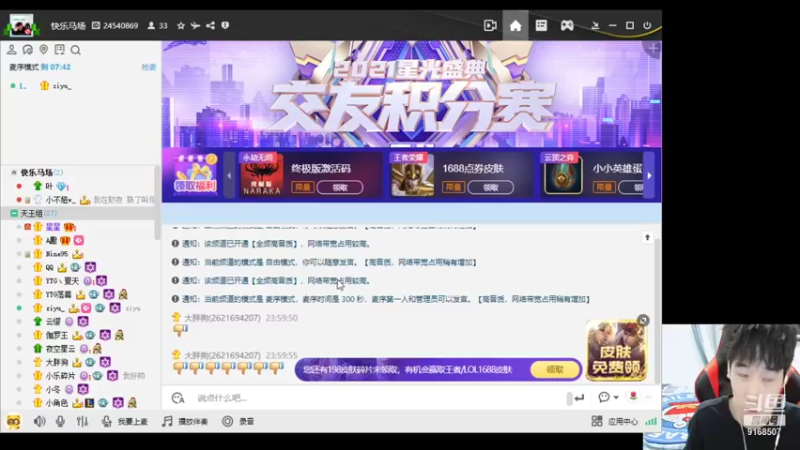Click the user list scrollbar
This screenshot has width=800, height=450.
[157, 204]
